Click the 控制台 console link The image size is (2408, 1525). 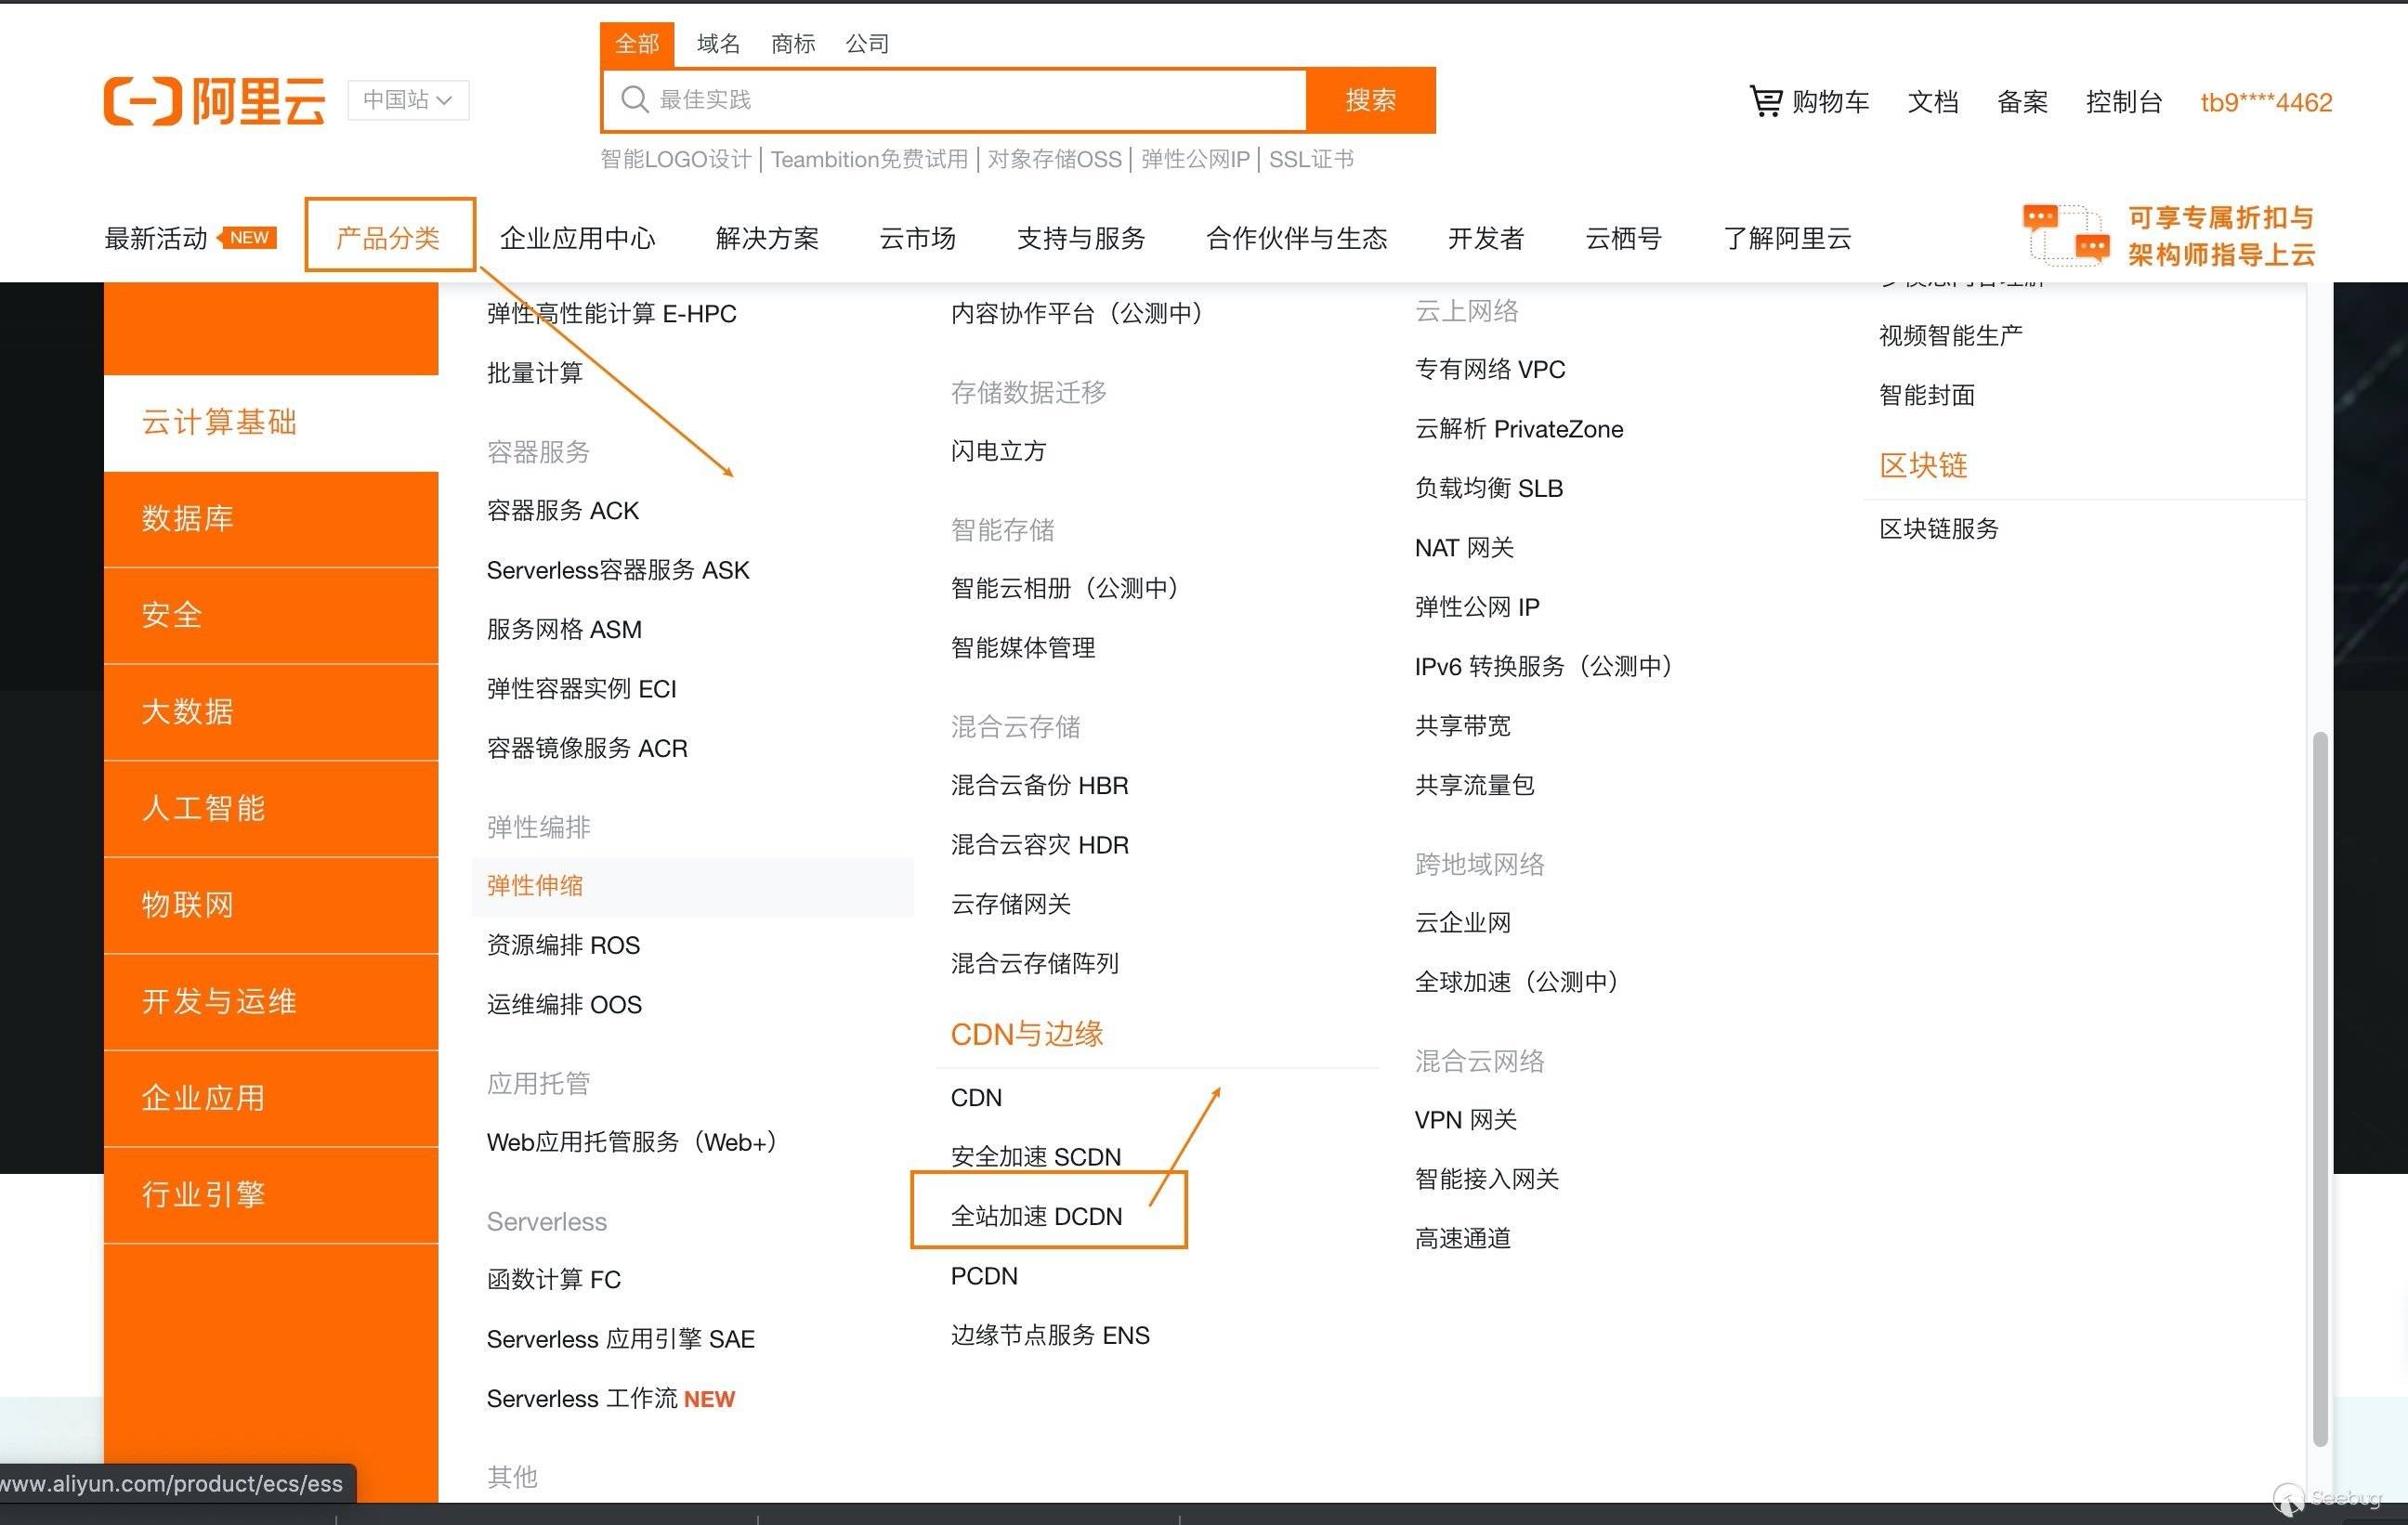(x=2123, y=102)
